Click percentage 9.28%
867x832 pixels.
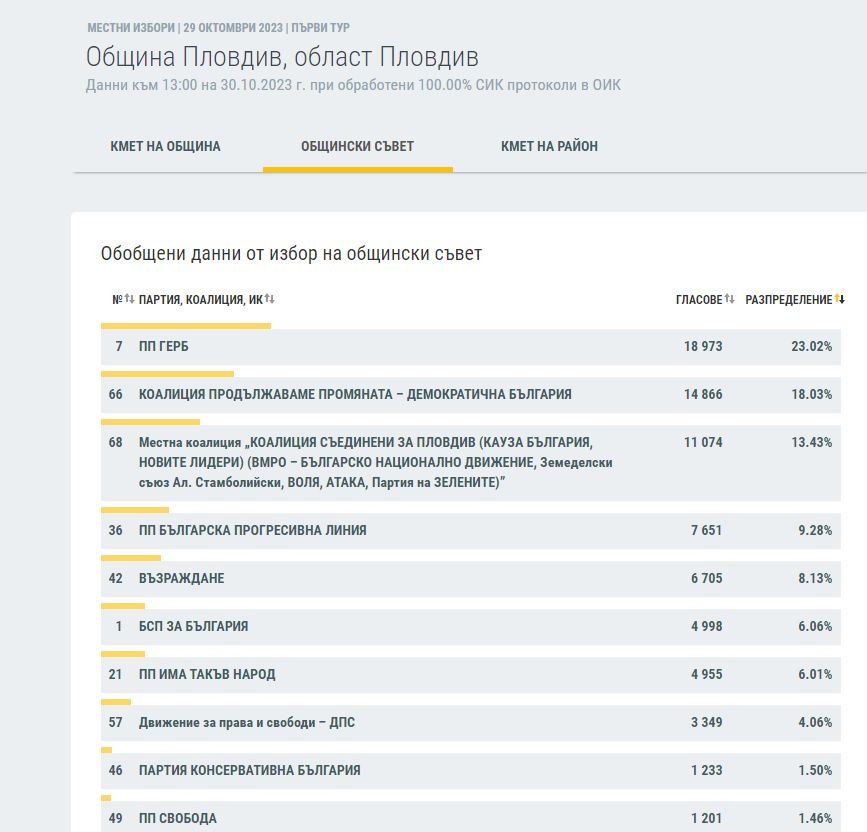click(815, 531)
